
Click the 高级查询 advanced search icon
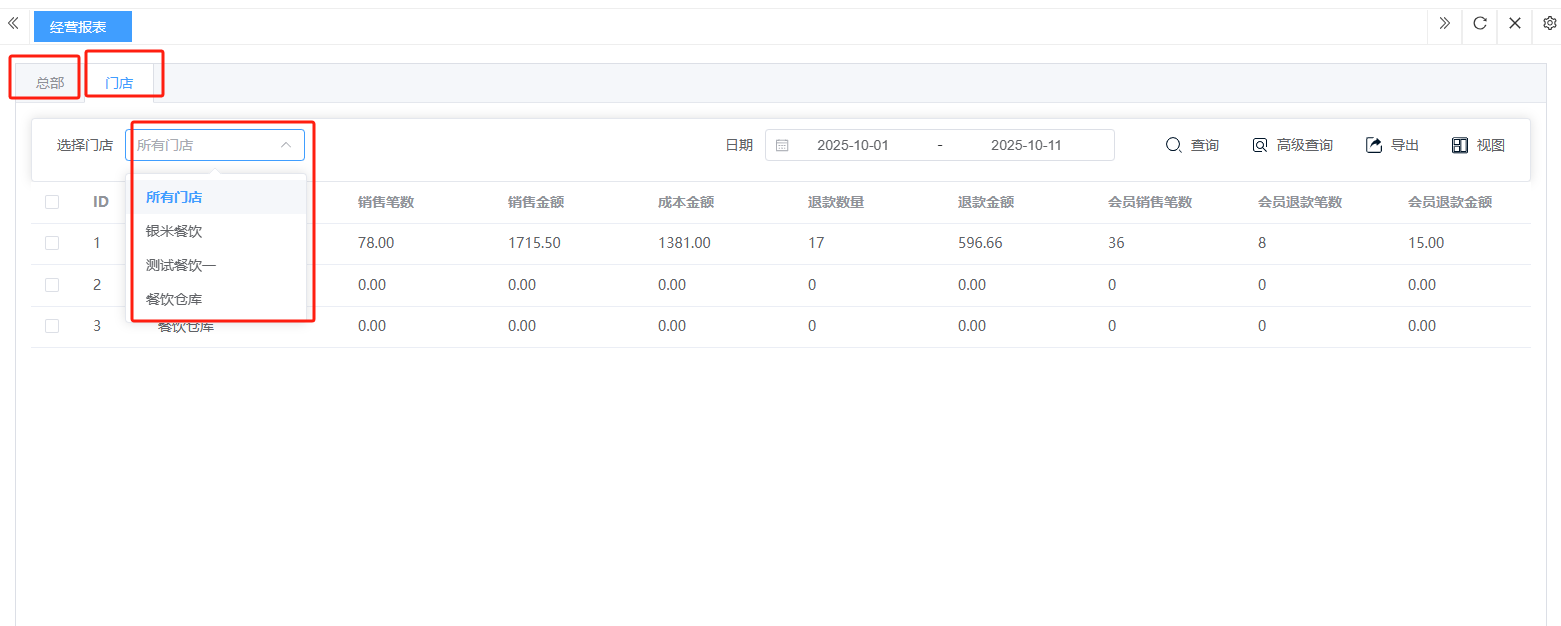1260,145
